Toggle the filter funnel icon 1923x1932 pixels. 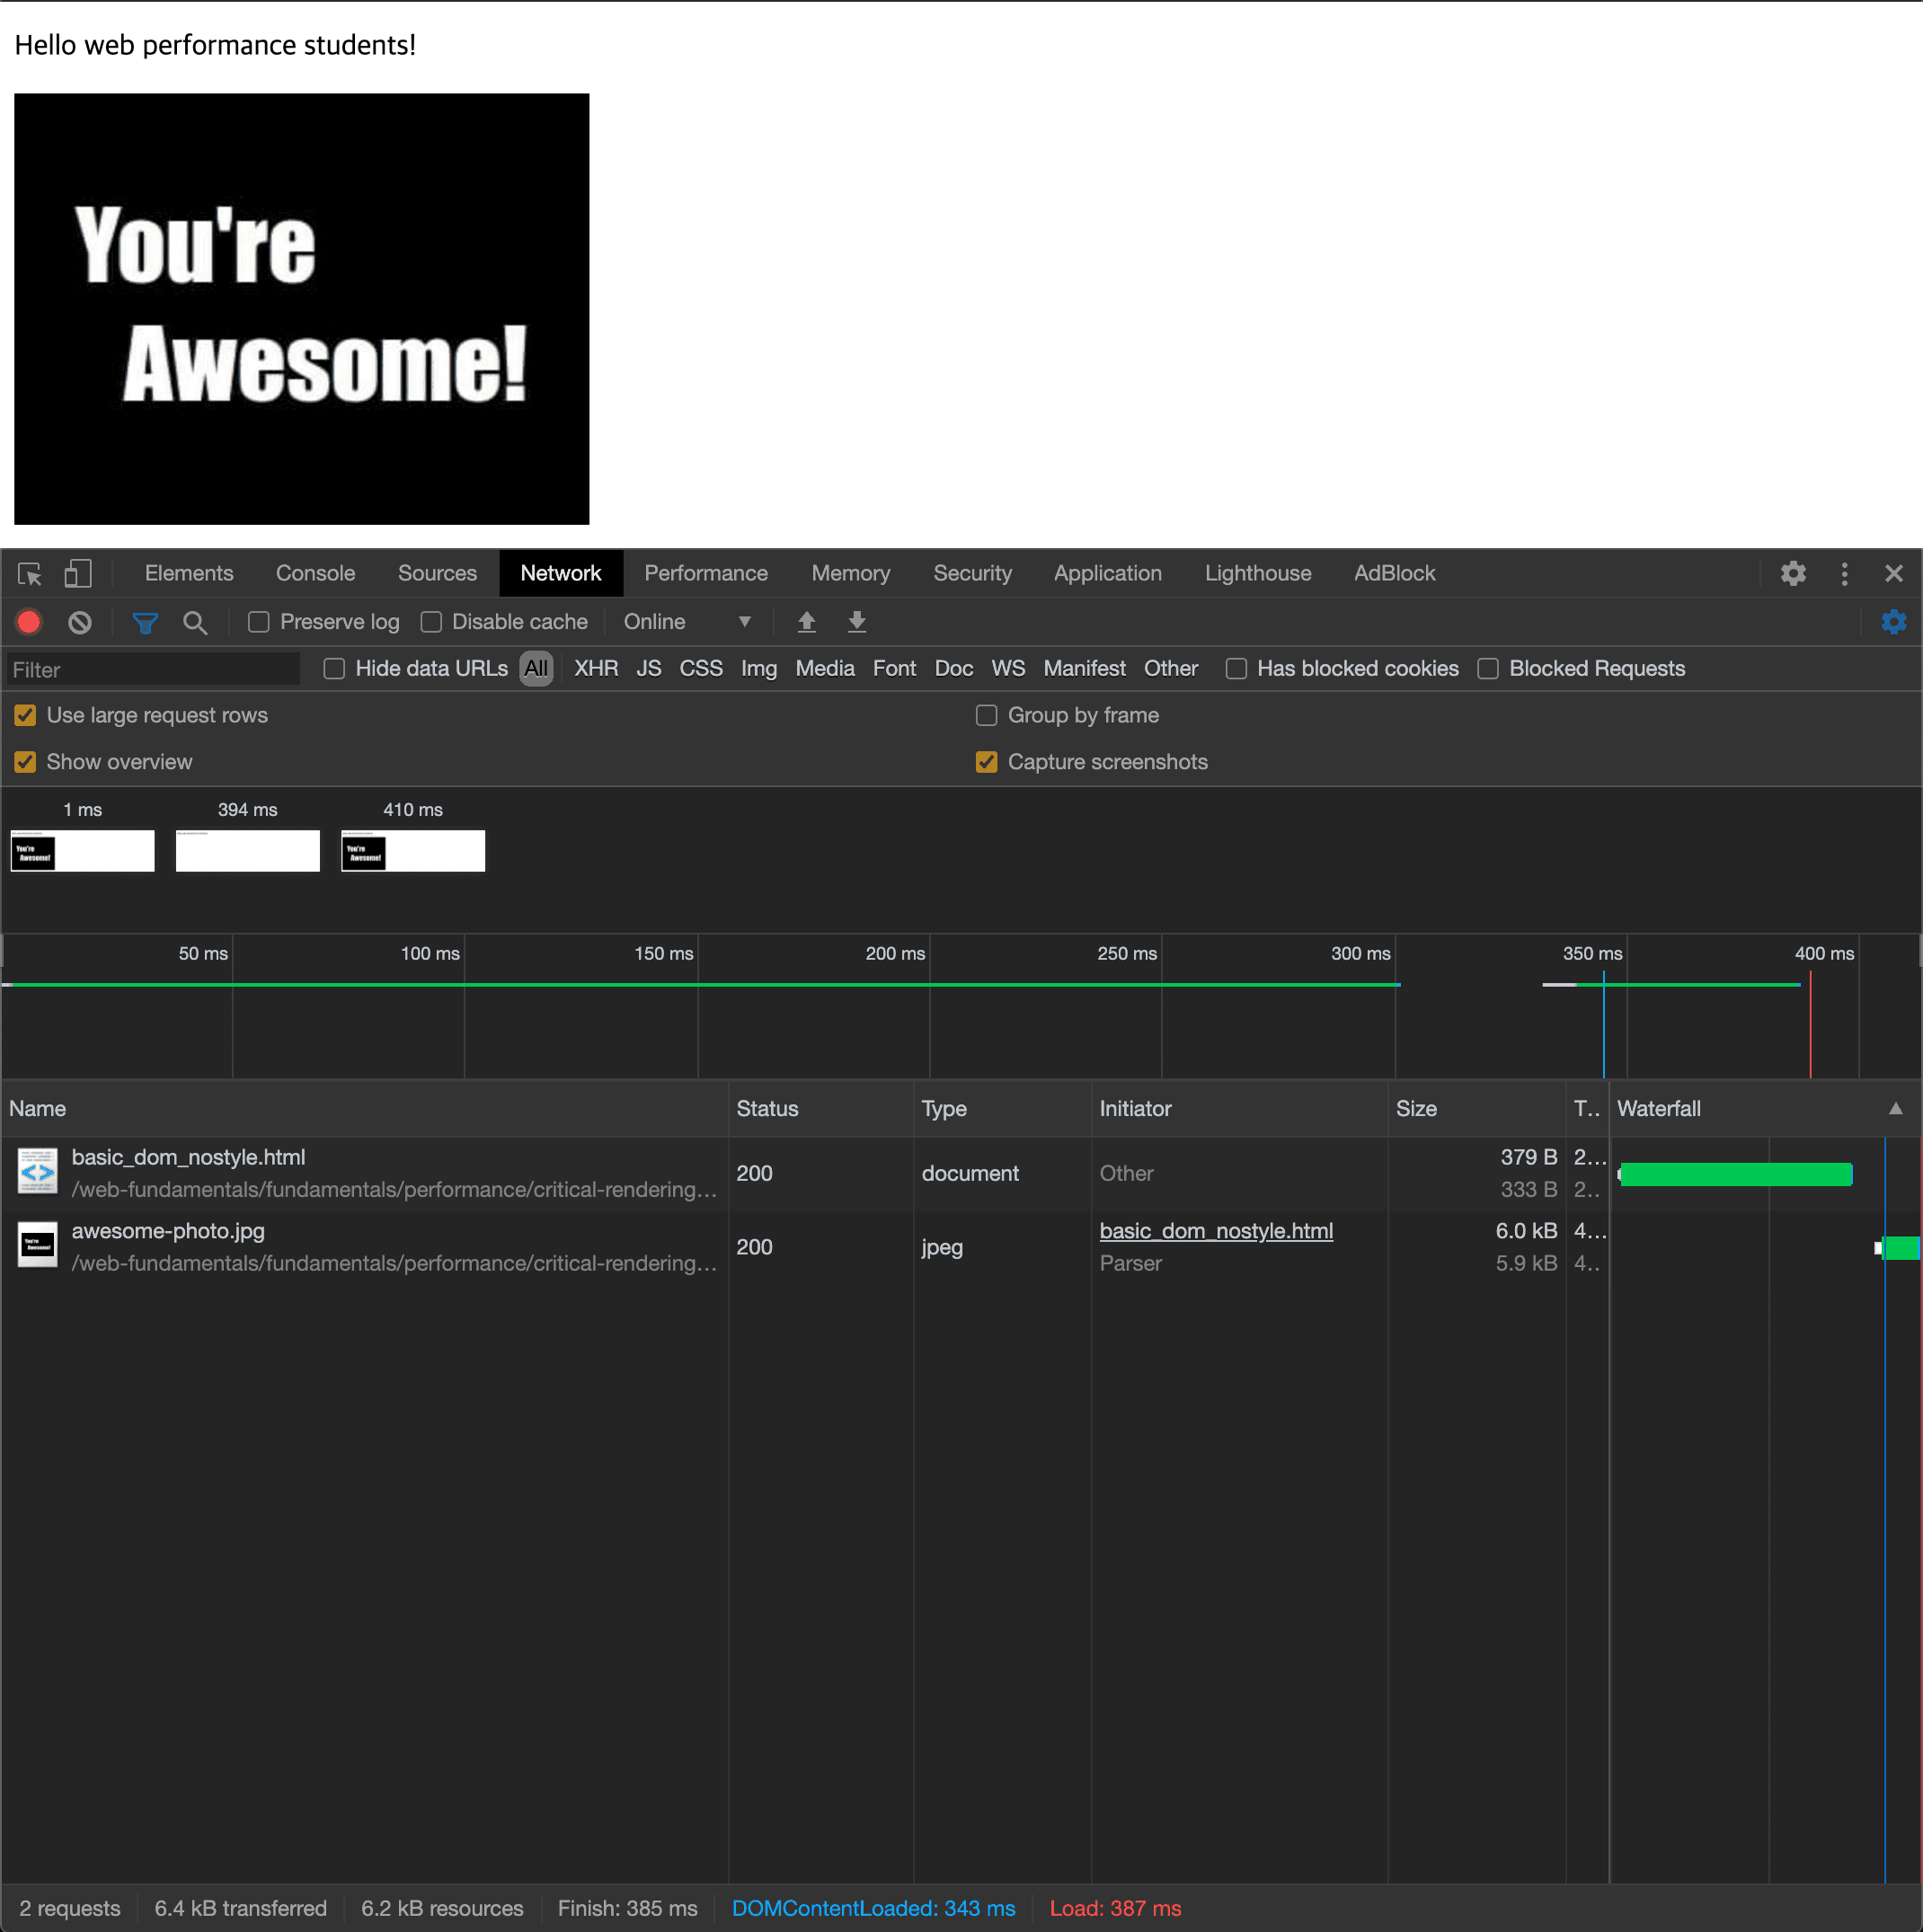[x=145, y=623]
